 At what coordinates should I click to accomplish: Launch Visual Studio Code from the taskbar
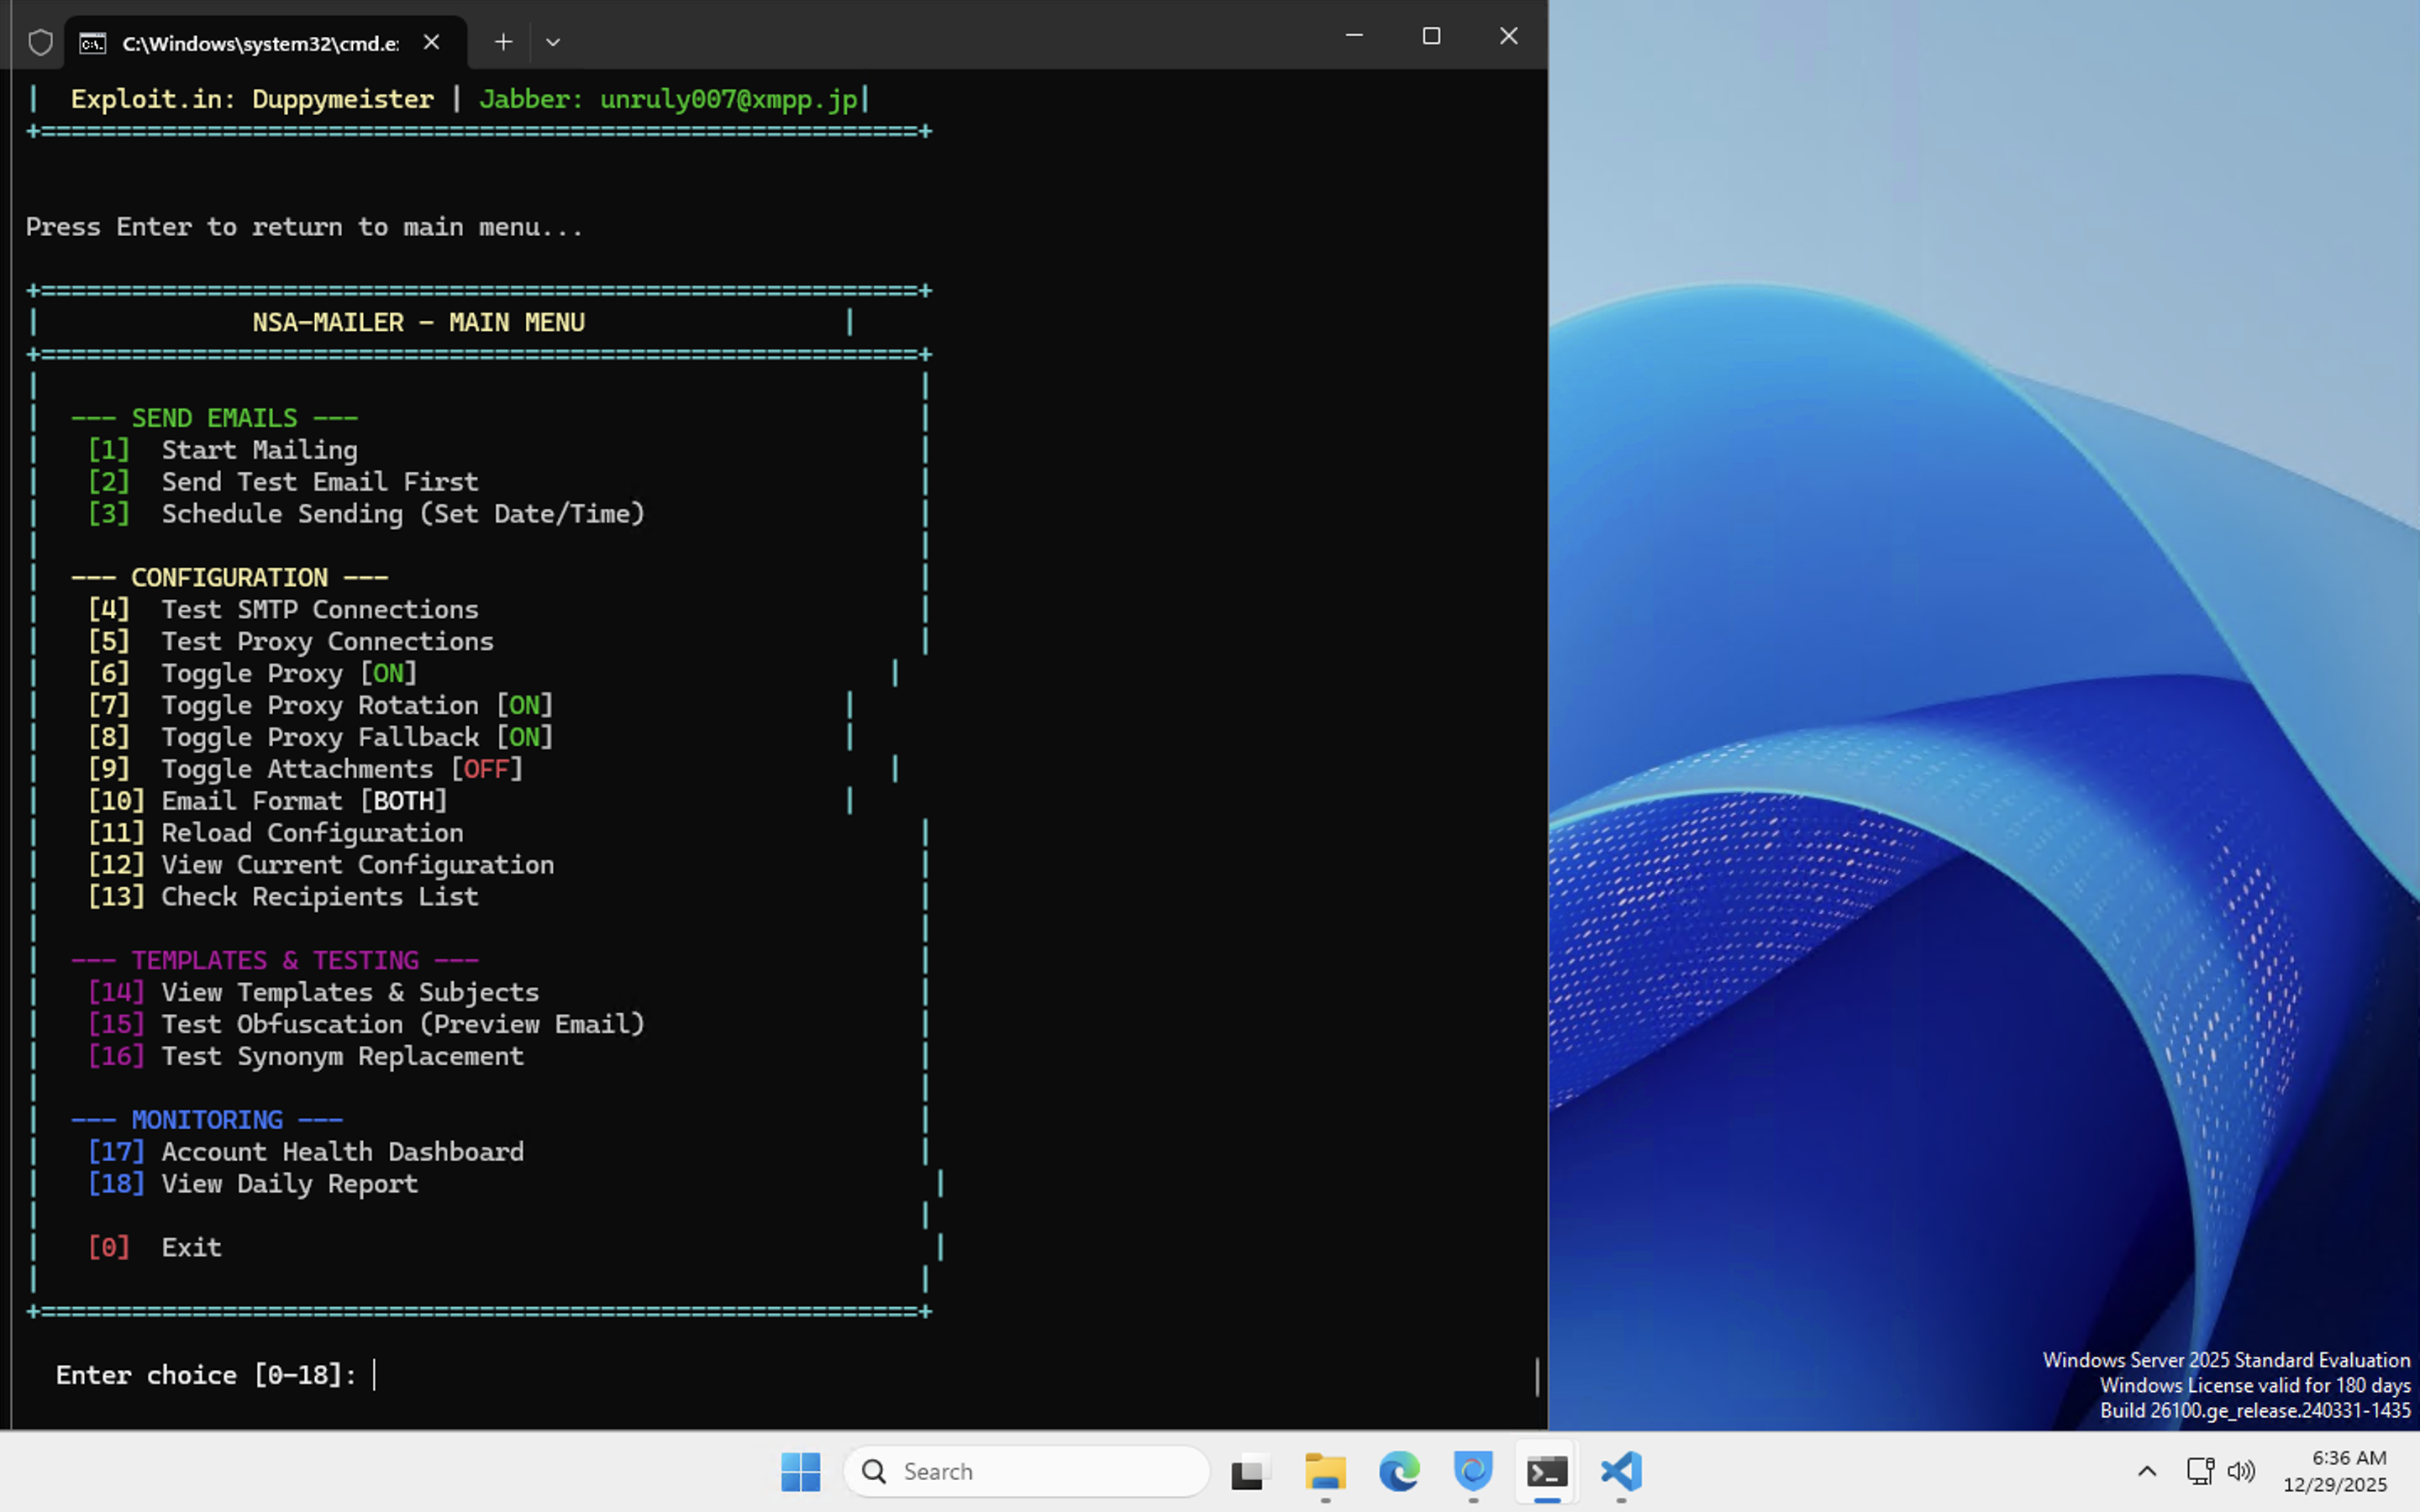(1620, 1472)
